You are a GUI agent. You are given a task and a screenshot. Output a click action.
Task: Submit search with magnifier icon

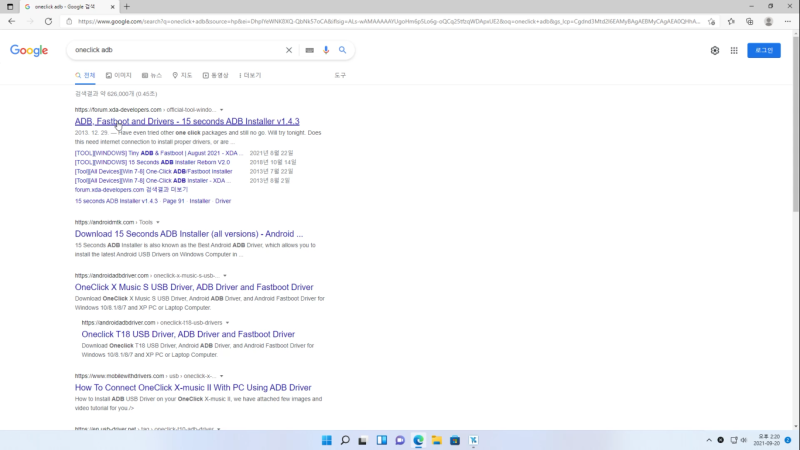pos(342,50)
